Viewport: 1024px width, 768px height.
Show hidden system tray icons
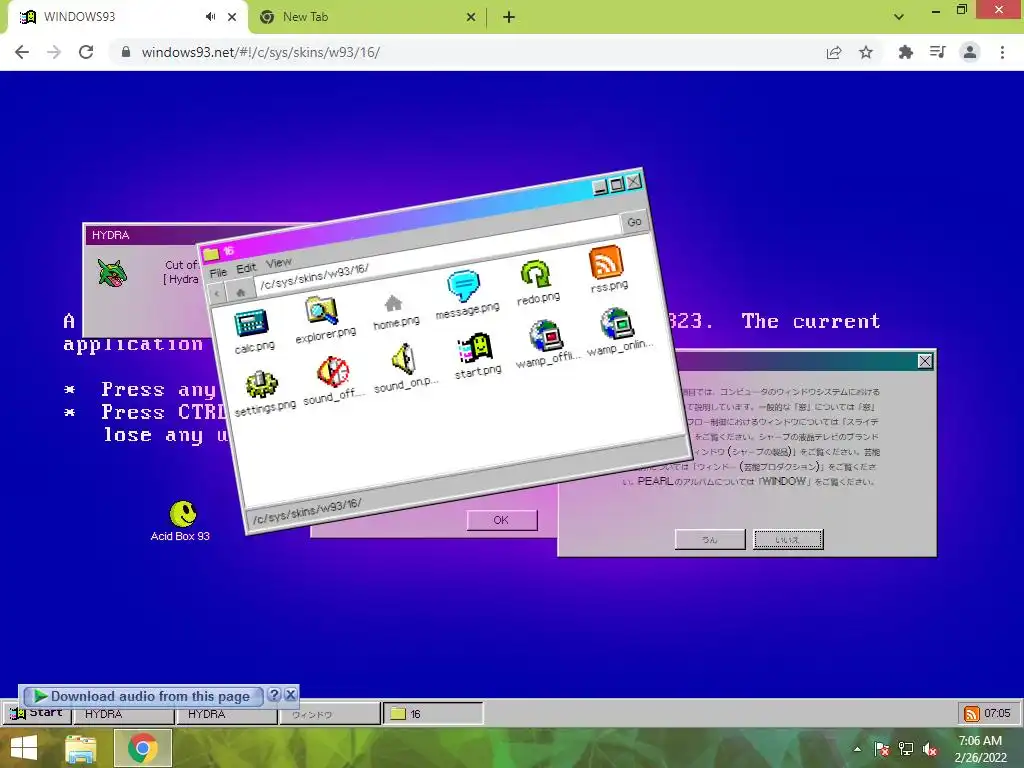(x=857, y=749)
